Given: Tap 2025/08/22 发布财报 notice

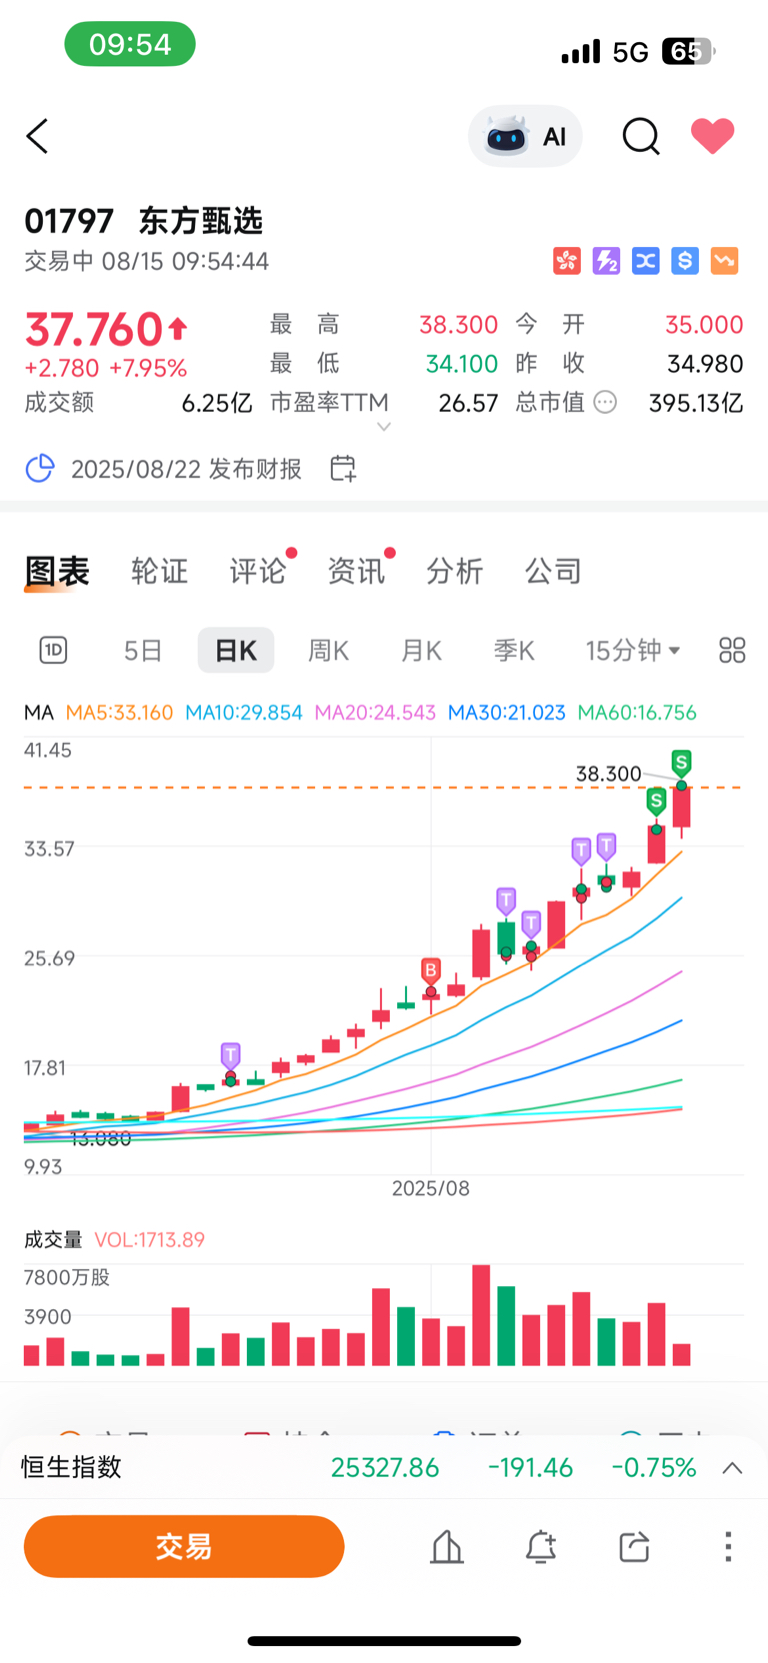Looking at the screenshot, I should (186, 468).
